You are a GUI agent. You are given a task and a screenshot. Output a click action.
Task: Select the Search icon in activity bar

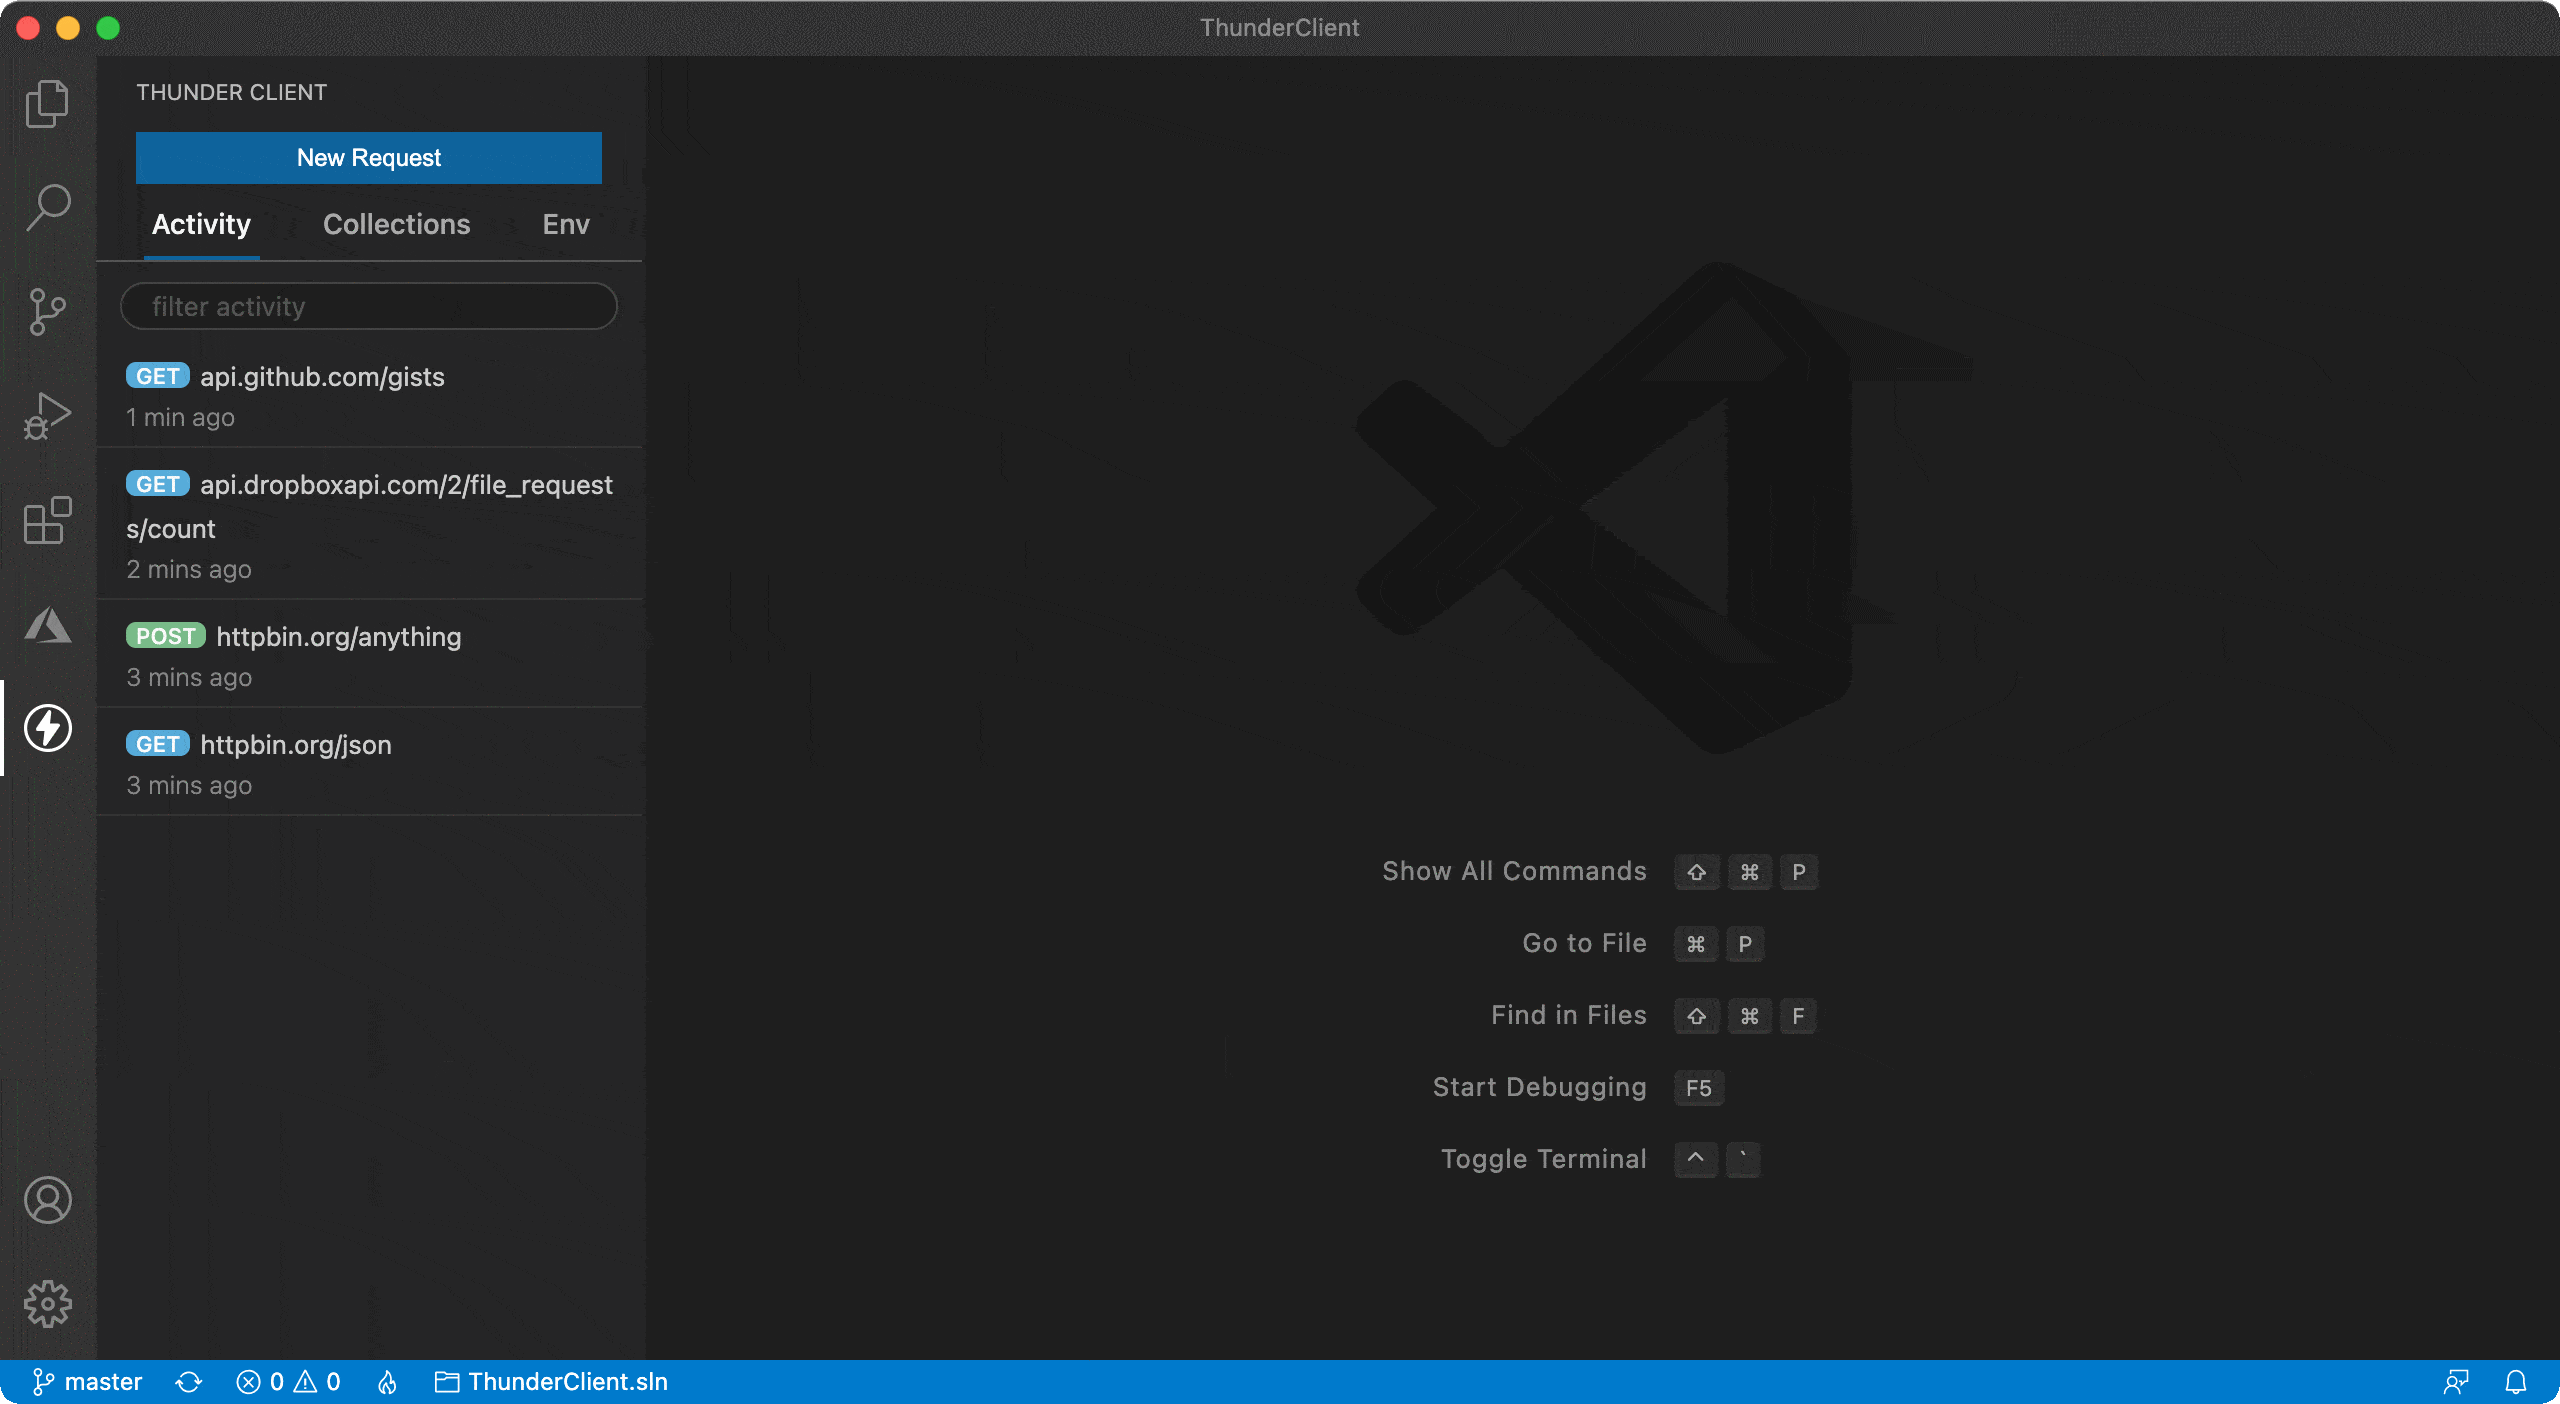click(47, 207)
